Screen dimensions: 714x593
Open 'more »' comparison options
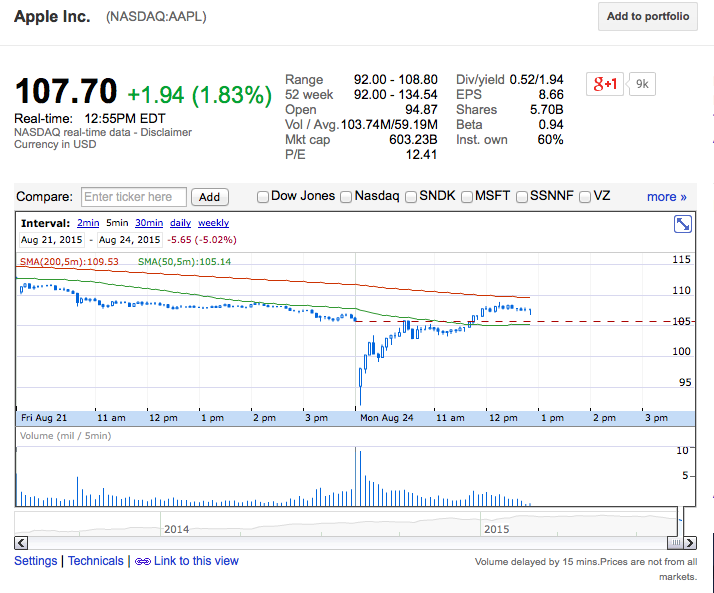click(667, 197)
